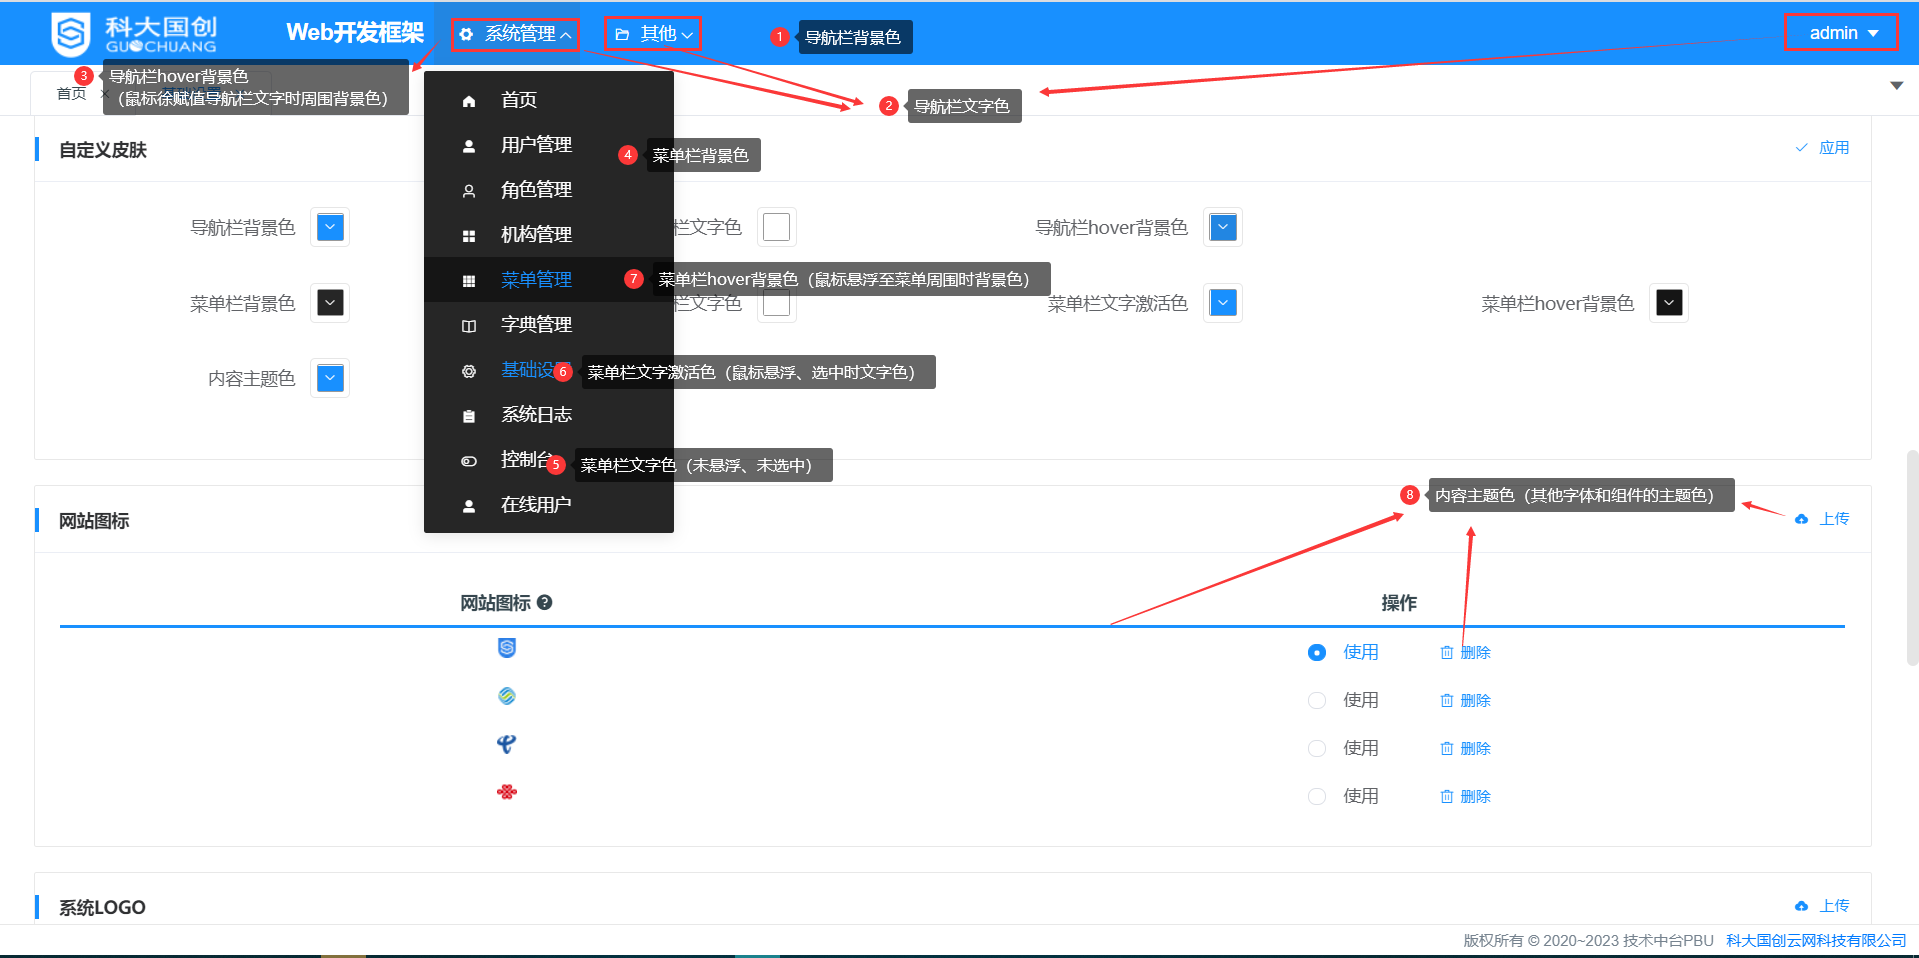Click the 用户管理 user icon

coord(468,146)
